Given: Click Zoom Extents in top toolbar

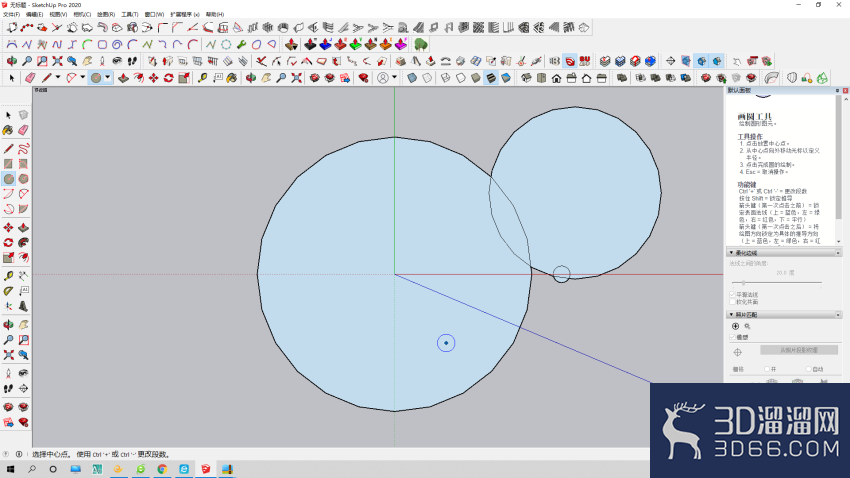Looking at the screenshot, I should click(x=297, y=78).
